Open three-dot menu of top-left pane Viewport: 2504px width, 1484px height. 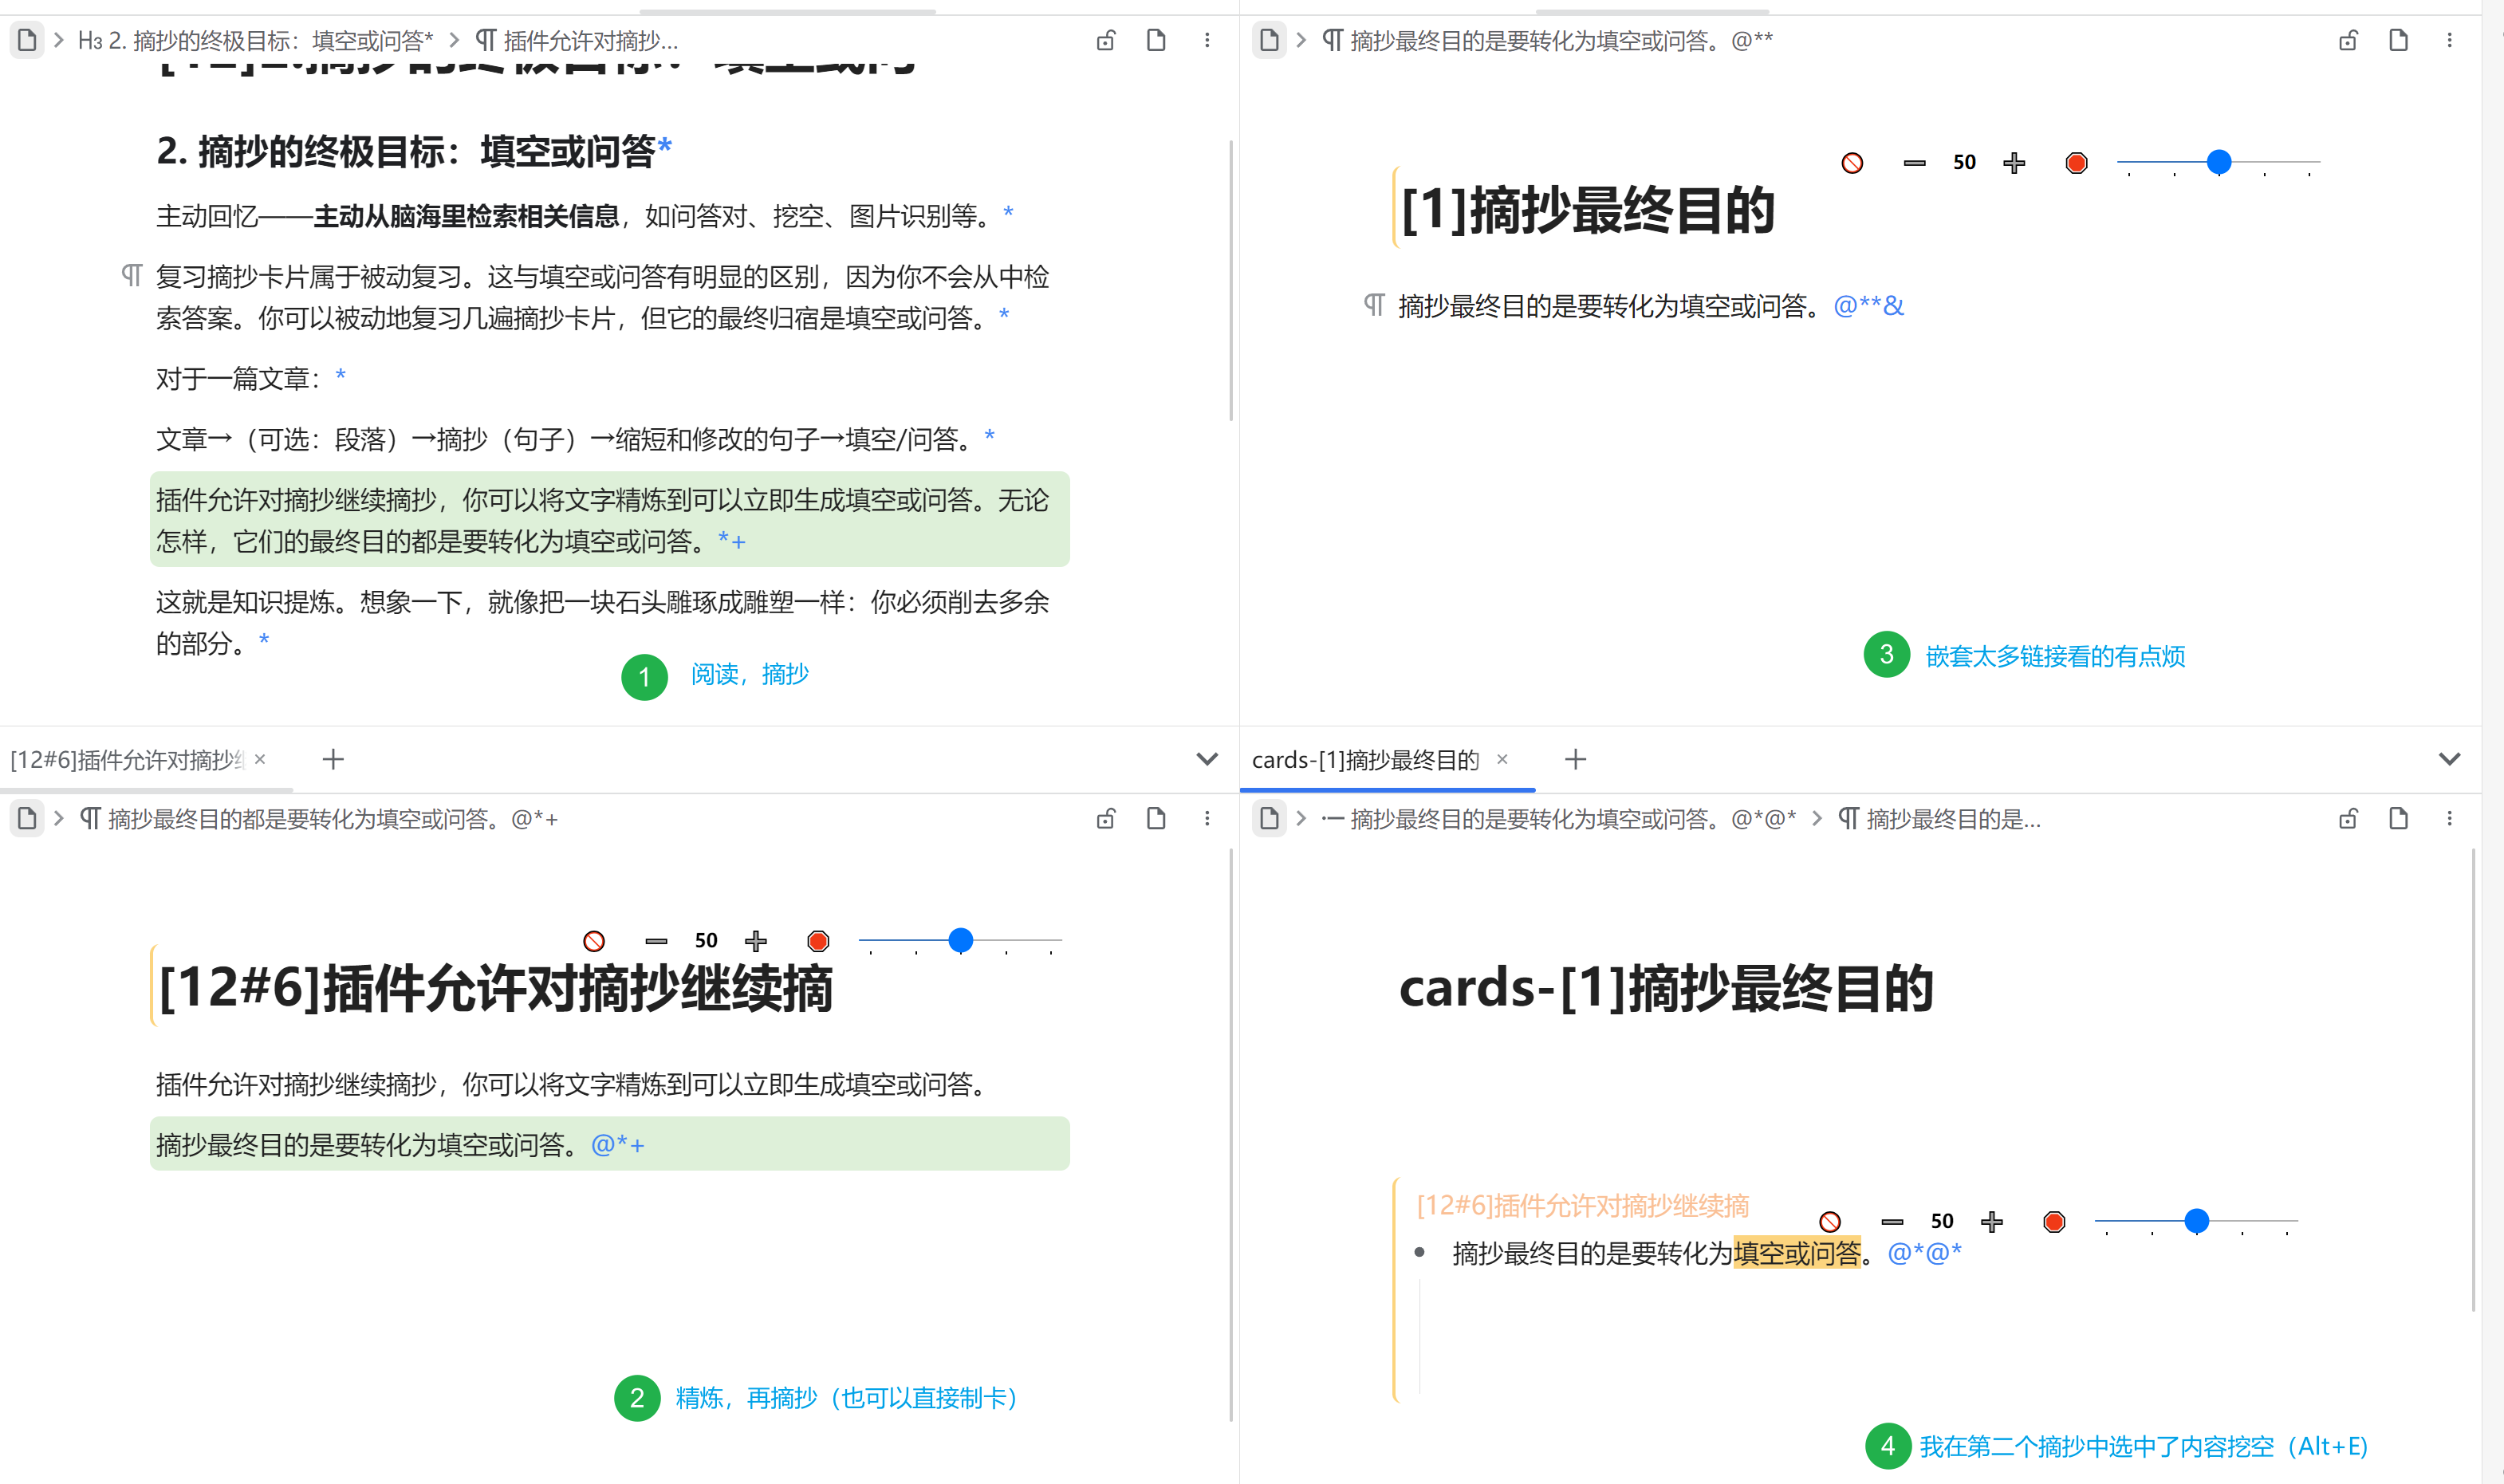[1207, 41]
